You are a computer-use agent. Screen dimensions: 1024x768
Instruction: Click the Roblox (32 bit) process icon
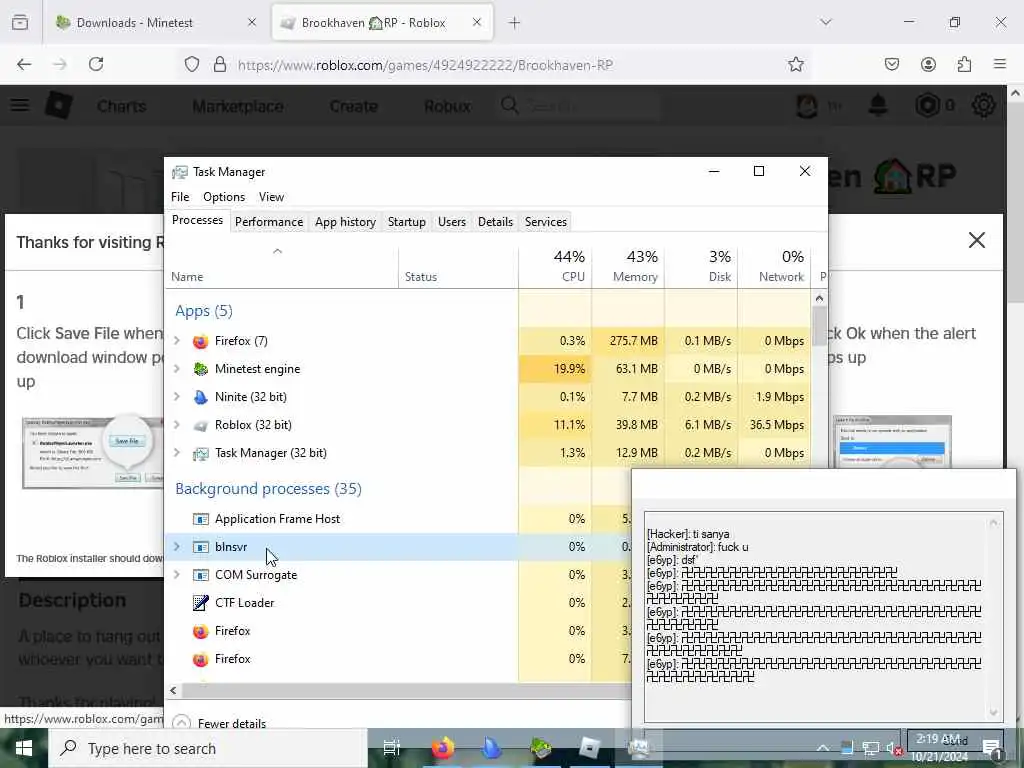(x=200, y=425)
